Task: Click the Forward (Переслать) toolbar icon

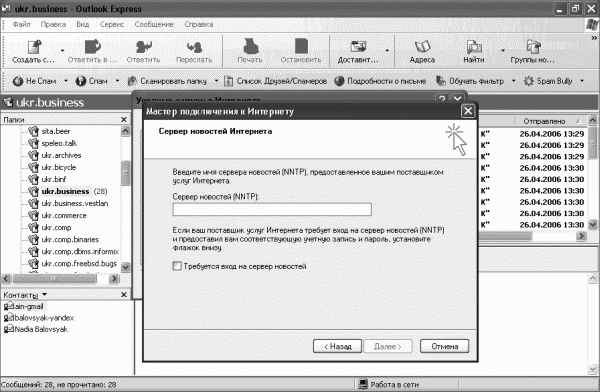Action: click(194, 47)
